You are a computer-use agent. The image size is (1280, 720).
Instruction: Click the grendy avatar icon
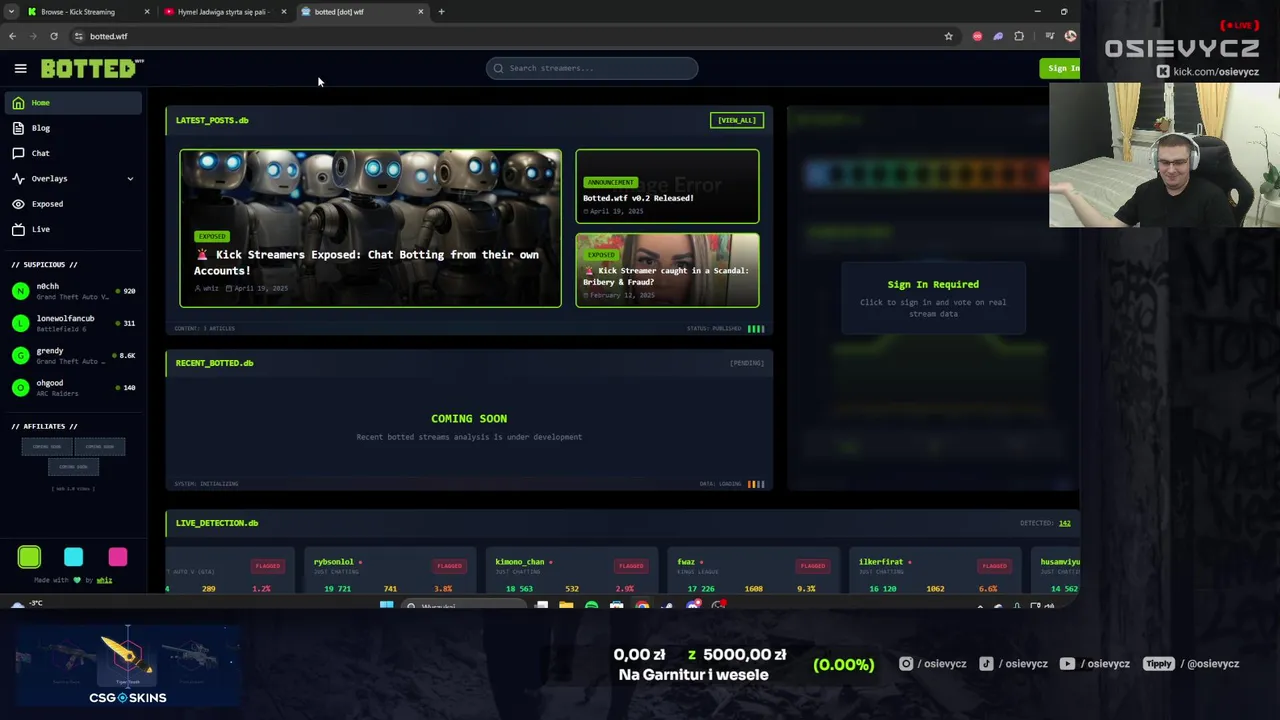(20, 355)
